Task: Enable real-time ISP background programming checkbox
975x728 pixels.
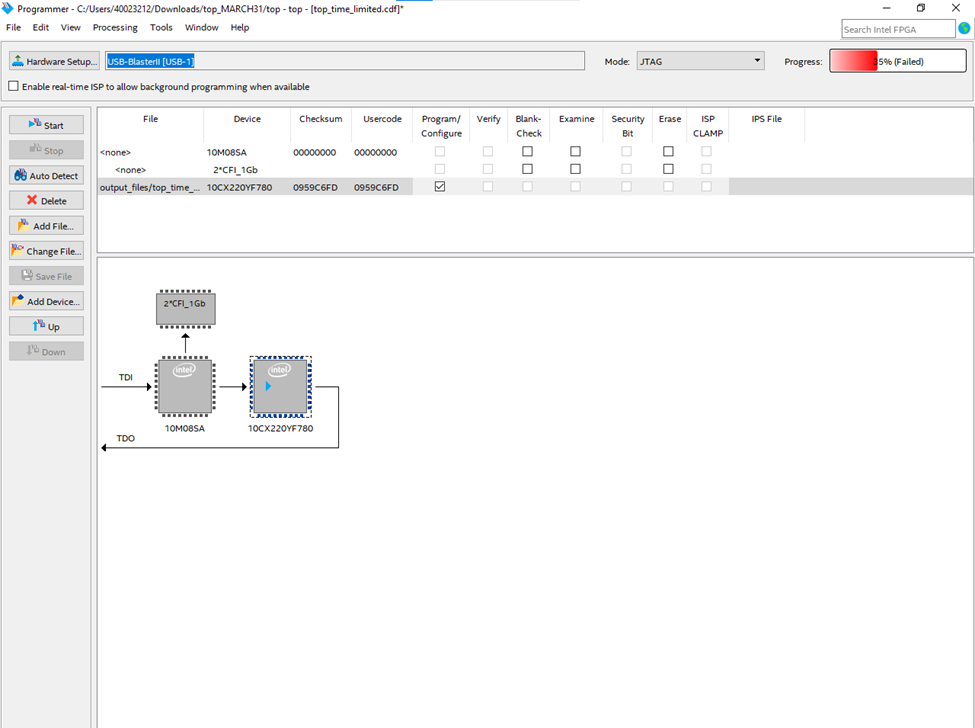Action: click(14, 87)
